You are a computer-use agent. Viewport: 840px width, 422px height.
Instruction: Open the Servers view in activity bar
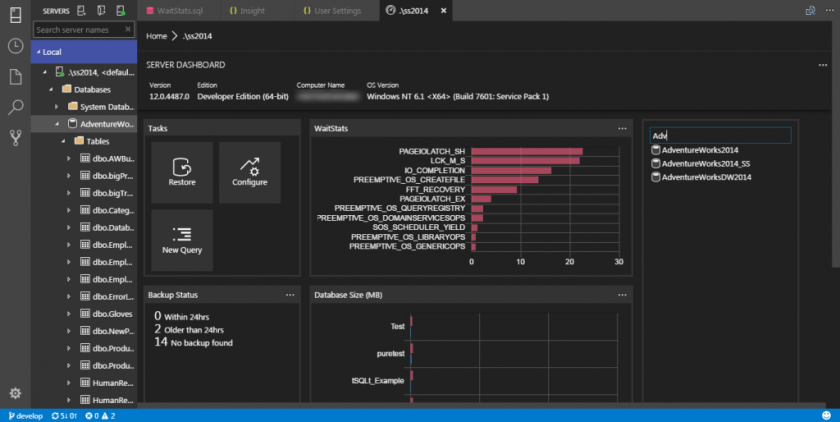coord(16,14)
